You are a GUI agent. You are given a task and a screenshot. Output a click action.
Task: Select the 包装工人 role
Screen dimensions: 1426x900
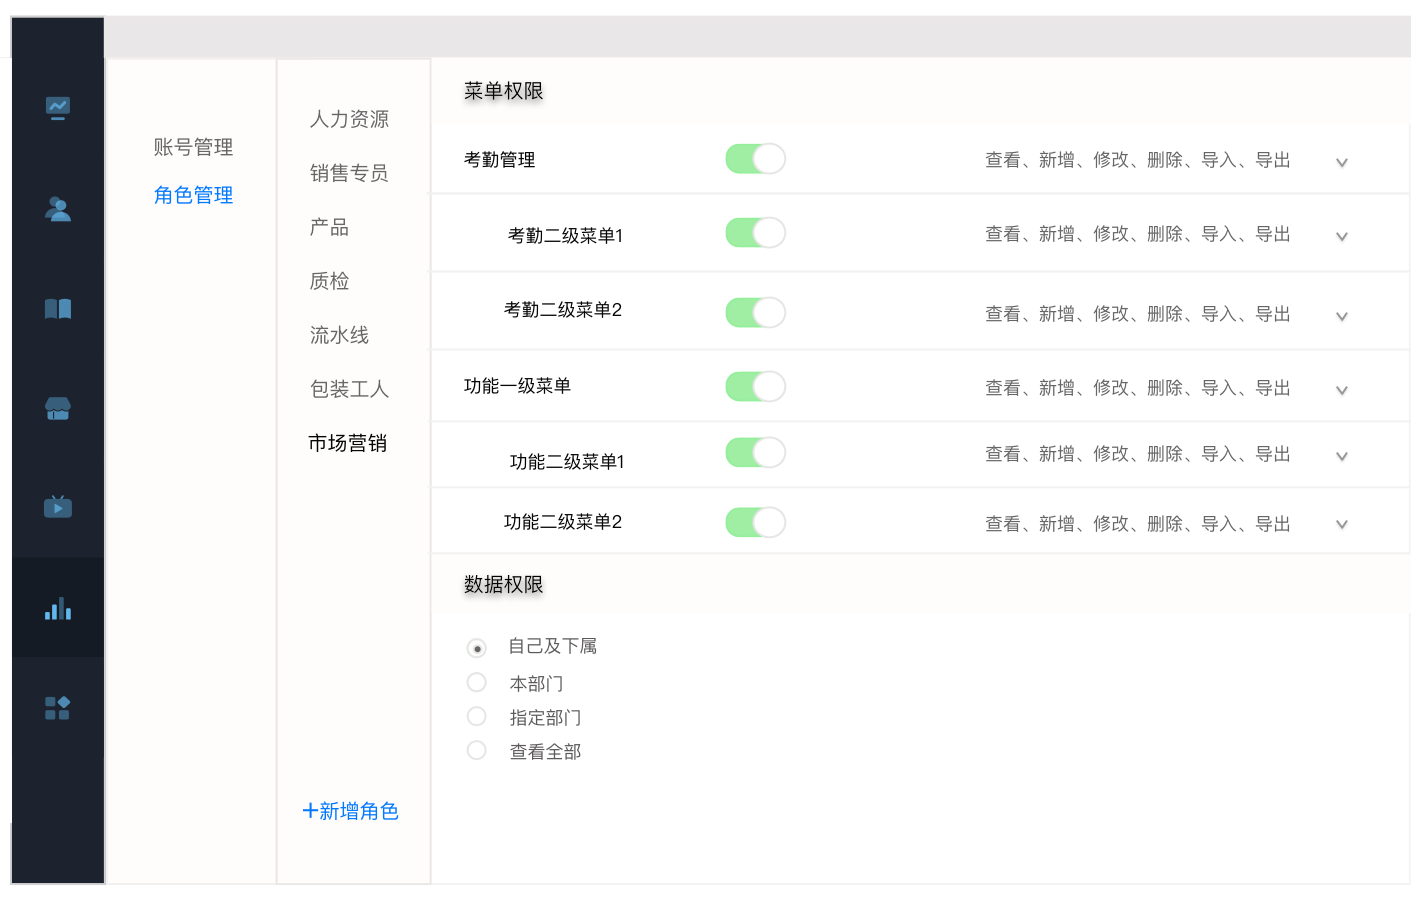(349, 389)
